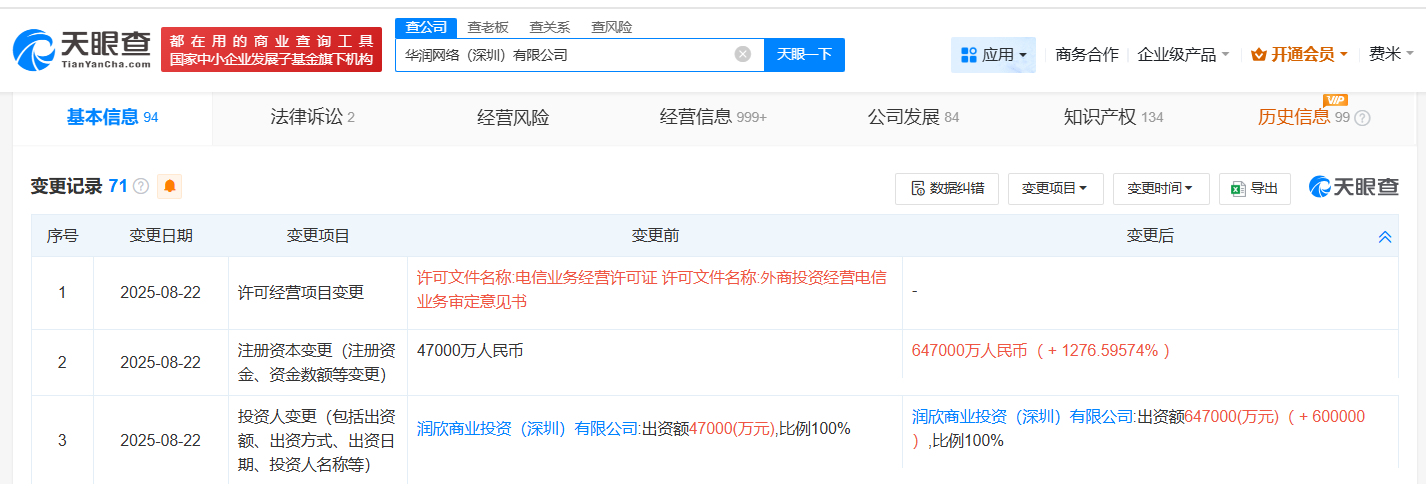The height and width of the screenshot is (484, 1426).
Task: Click the bell alert icon beside 变更记录
Action: tap(170, 186)
